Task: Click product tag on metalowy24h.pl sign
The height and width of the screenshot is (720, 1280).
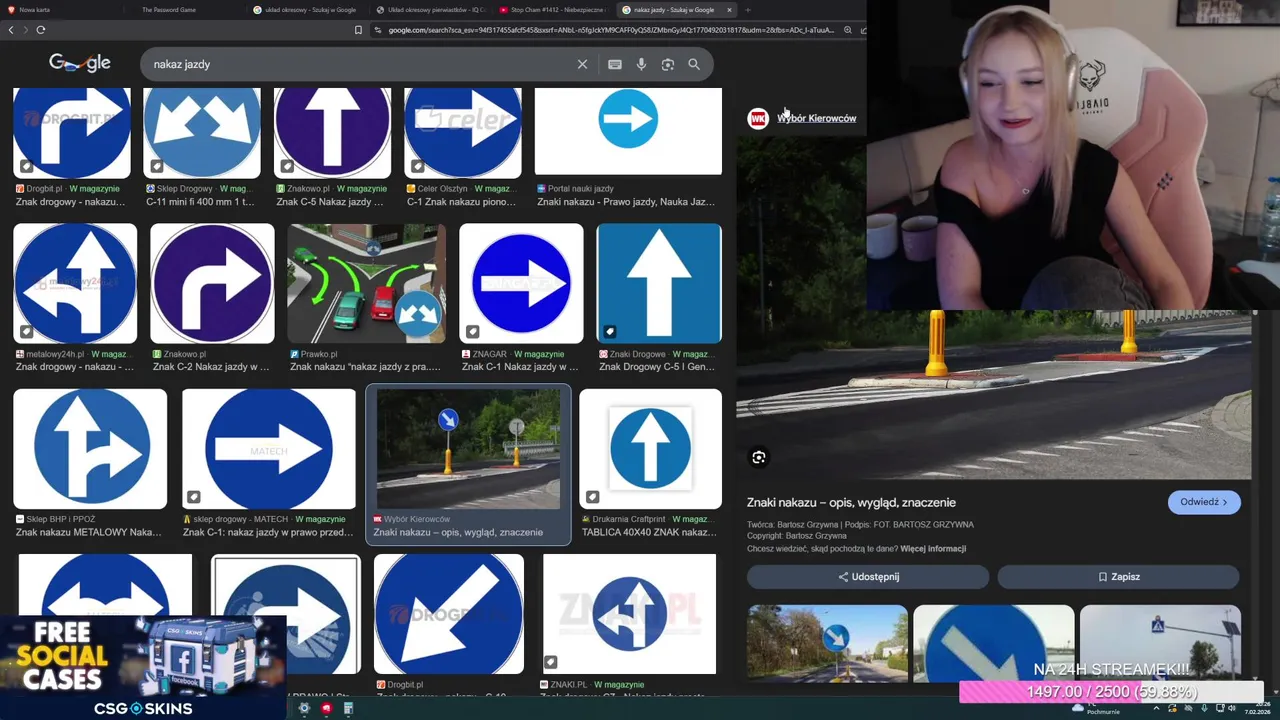Action: tap(27, 331)
